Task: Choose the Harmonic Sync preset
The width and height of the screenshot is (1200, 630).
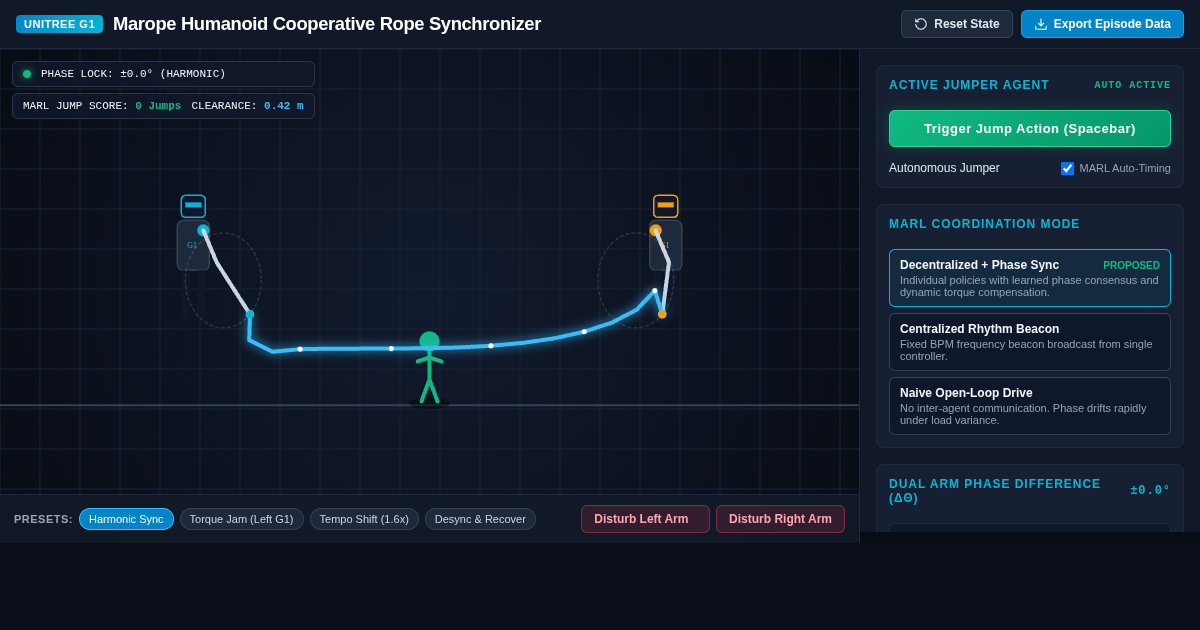Action: [126, 519]
